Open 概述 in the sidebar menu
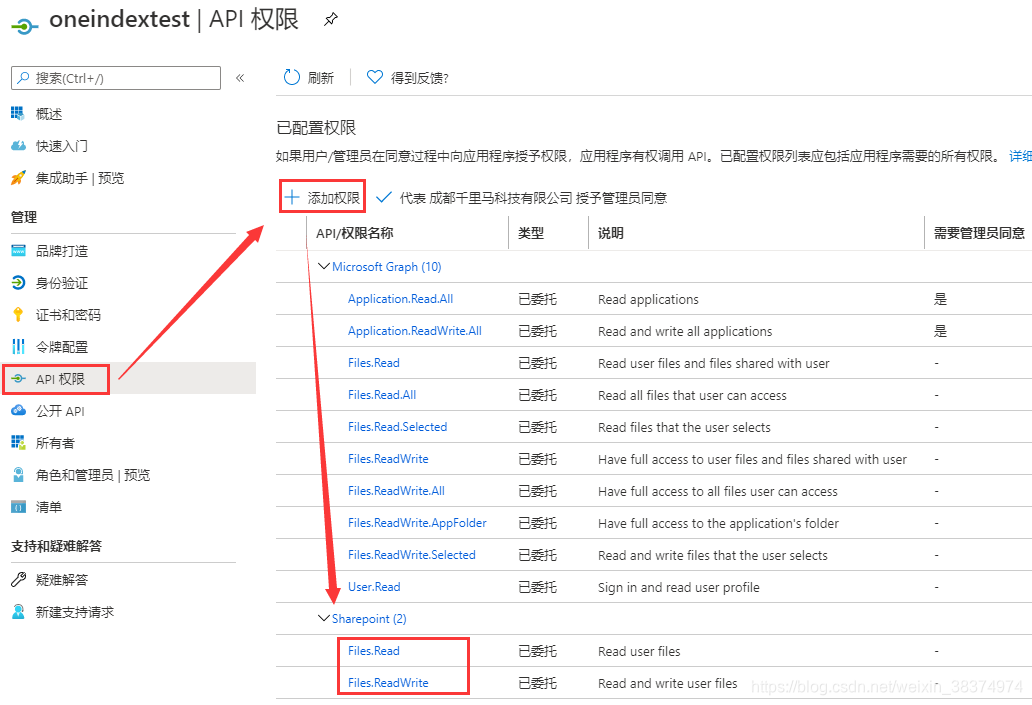 coord(49,114)
